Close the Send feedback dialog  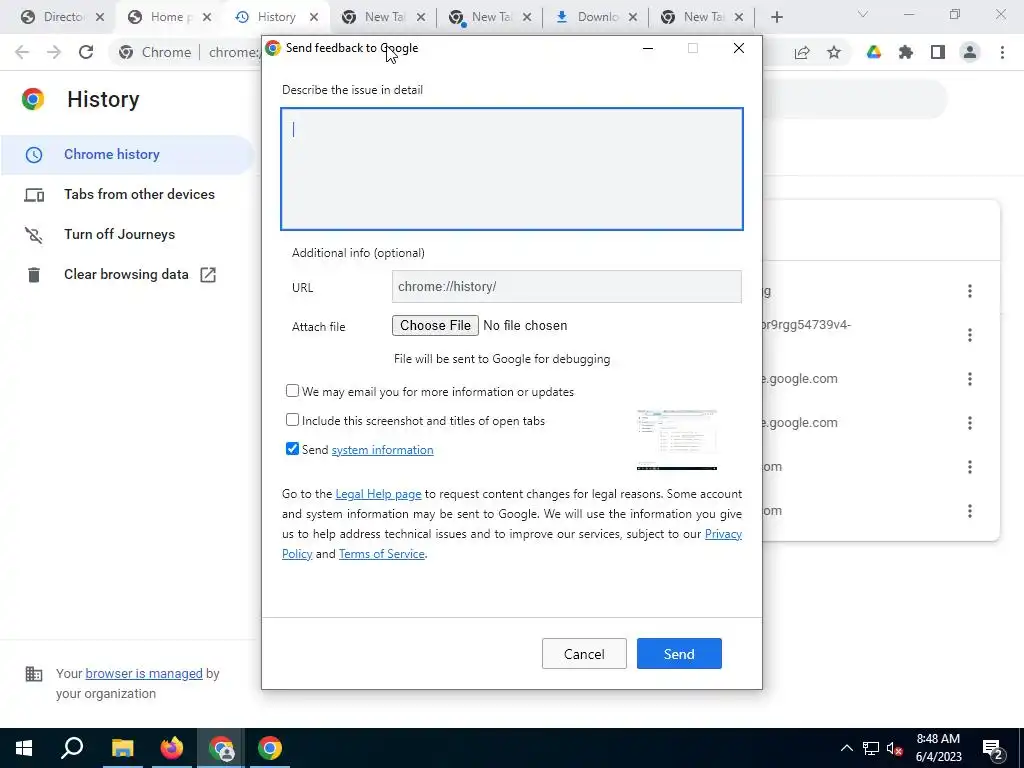739,48
